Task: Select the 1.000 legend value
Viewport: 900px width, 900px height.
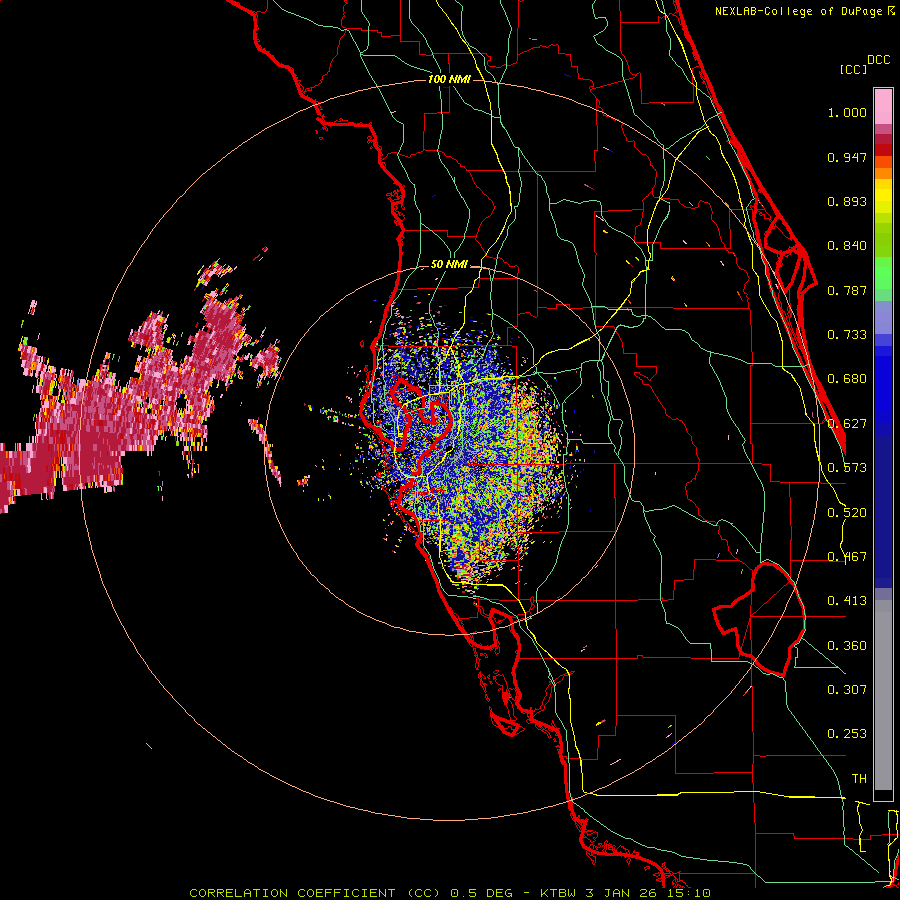Action: pos(847,112)
